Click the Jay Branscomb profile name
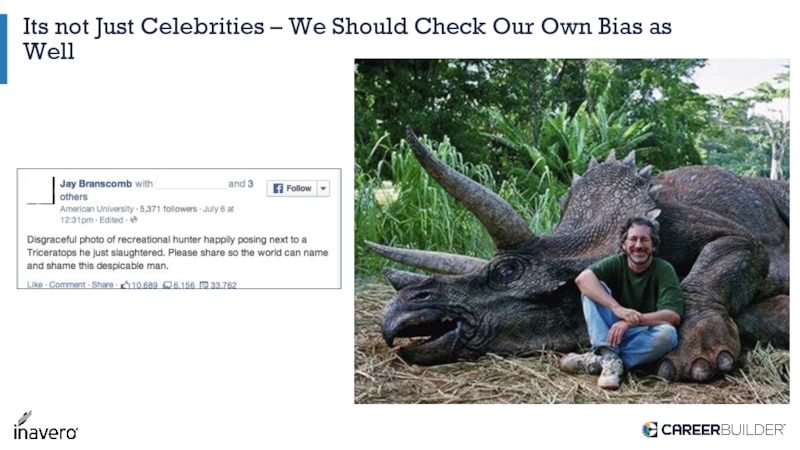Screen dimensions: 800x450 coord(96,184)
